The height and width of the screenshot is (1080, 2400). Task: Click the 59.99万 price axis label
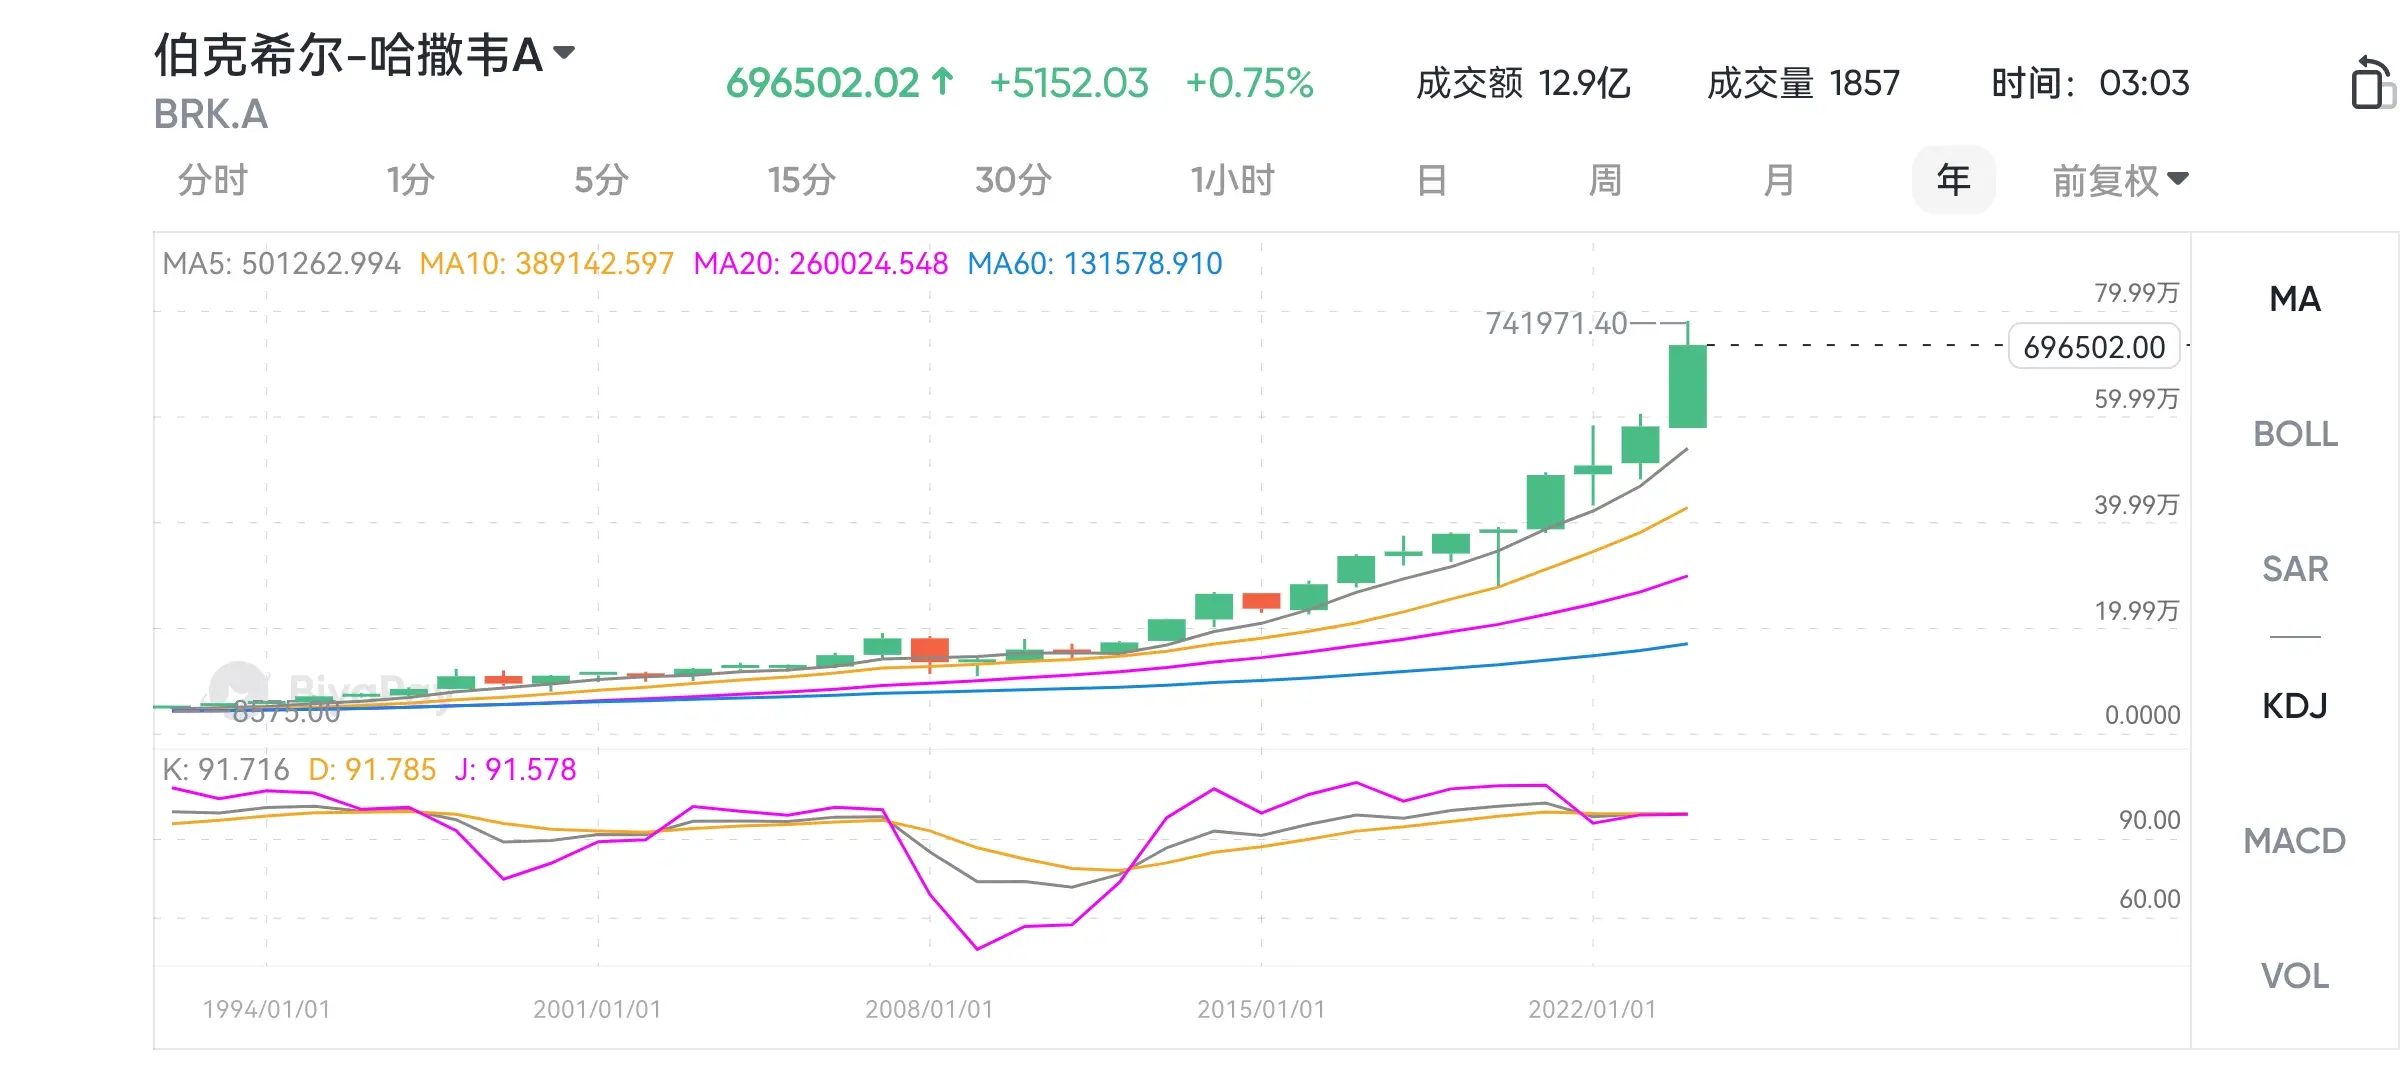(x=2136, y=399)
